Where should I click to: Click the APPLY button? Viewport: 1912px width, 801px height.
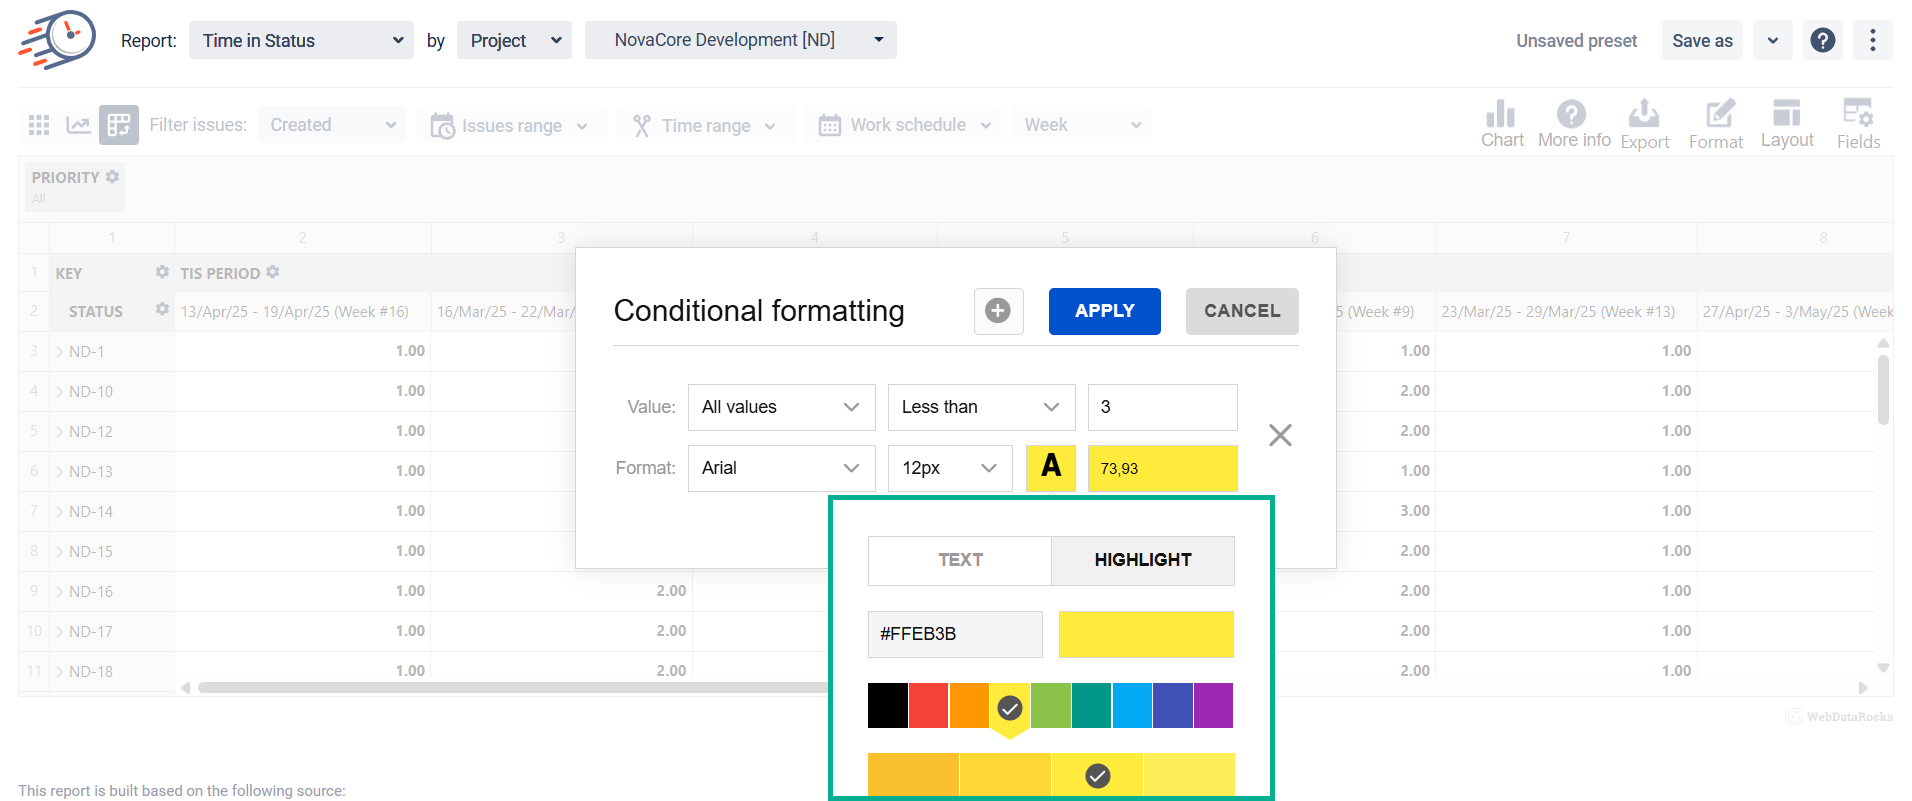click(1104, 311)
